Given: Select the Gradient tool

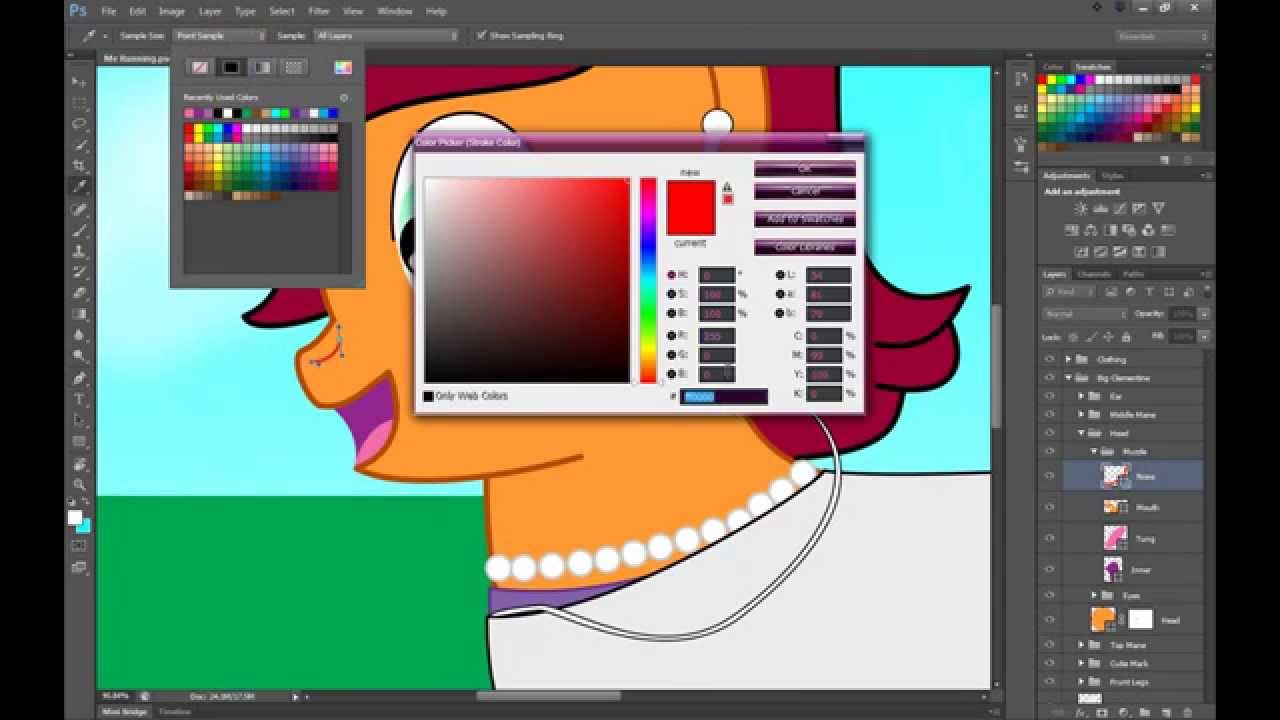Looking at the screenshot, I should 79,314.
